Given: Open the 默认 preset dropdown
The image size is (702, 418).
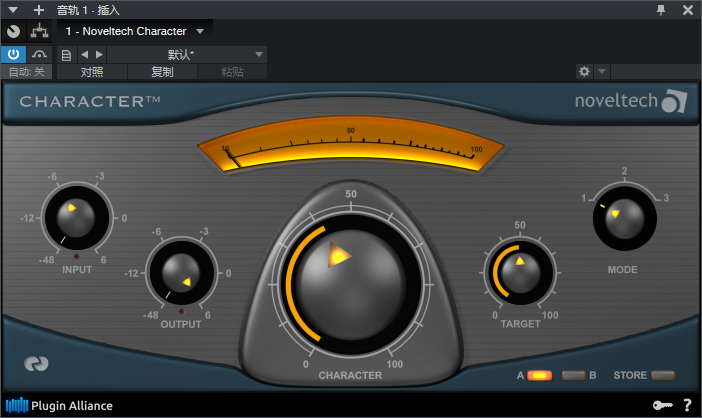Looking at the screenshot, I should point(187,55).
